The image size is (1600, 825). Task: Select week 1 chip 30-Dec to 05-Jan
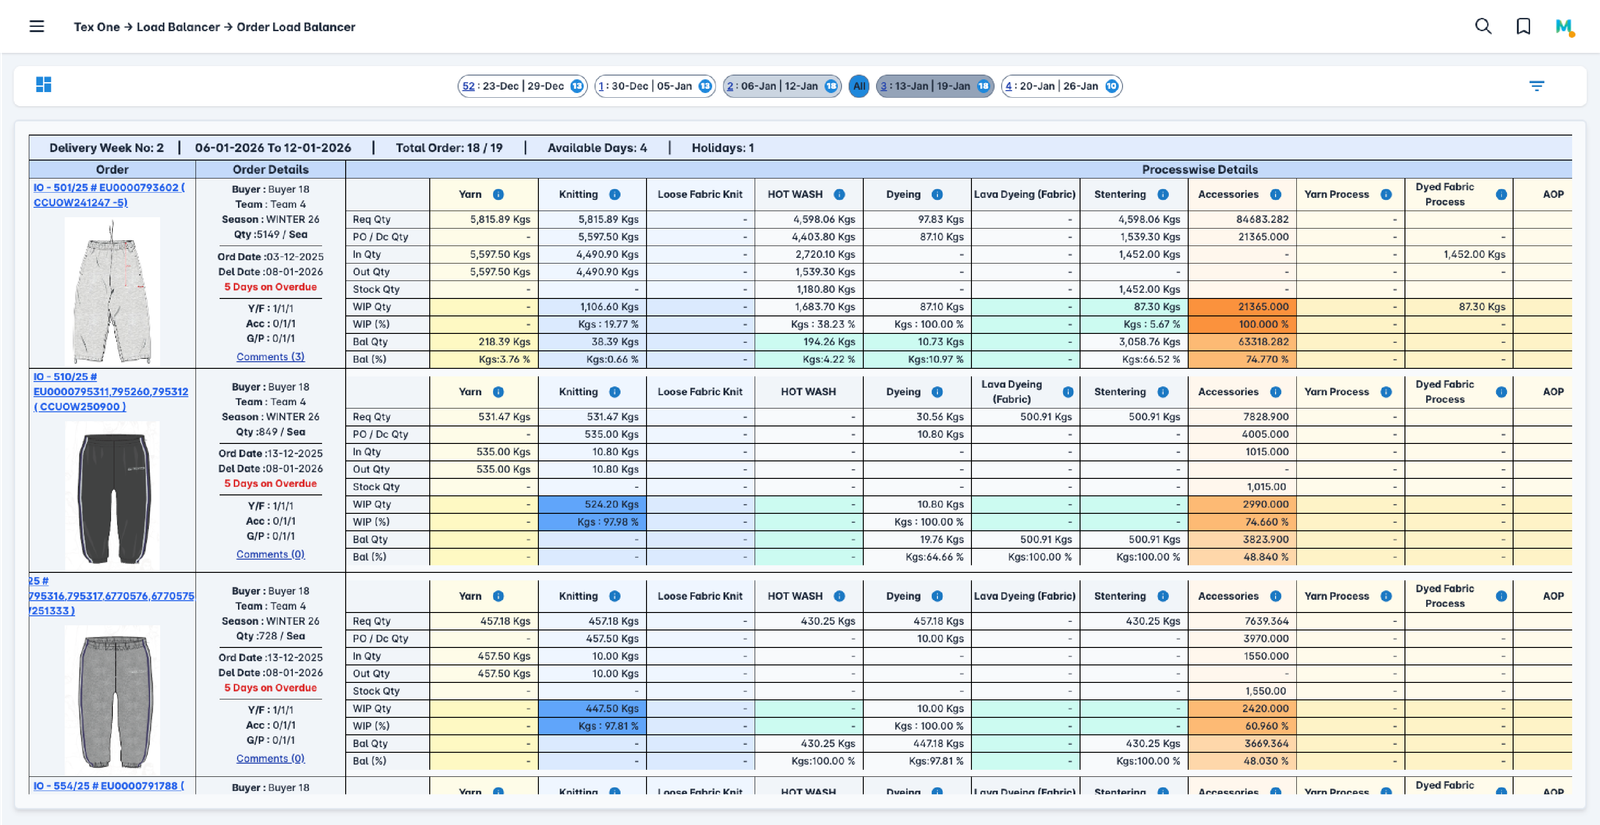(x=654, y=86)
